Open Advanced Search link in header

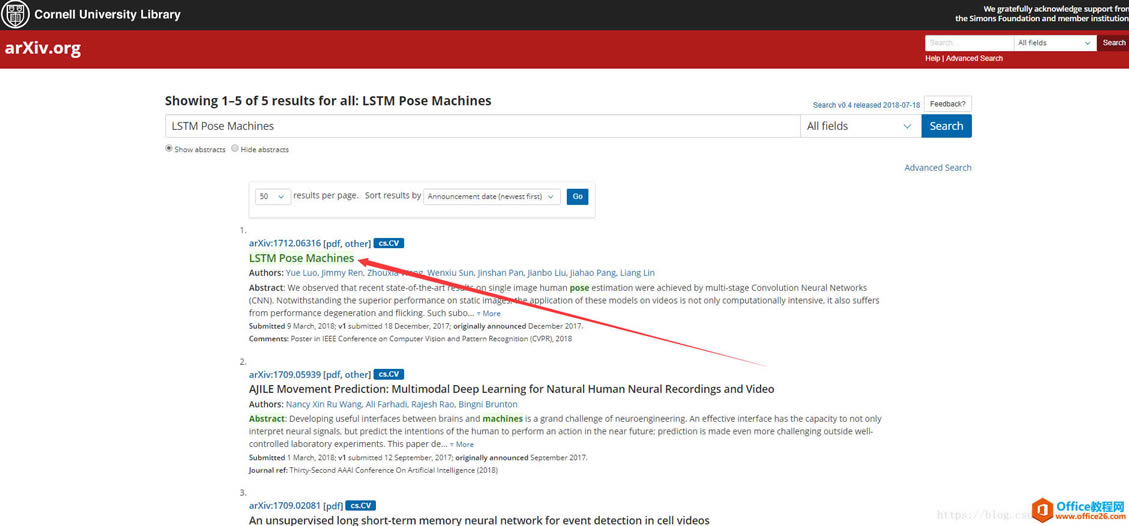(x=974, y=58)
